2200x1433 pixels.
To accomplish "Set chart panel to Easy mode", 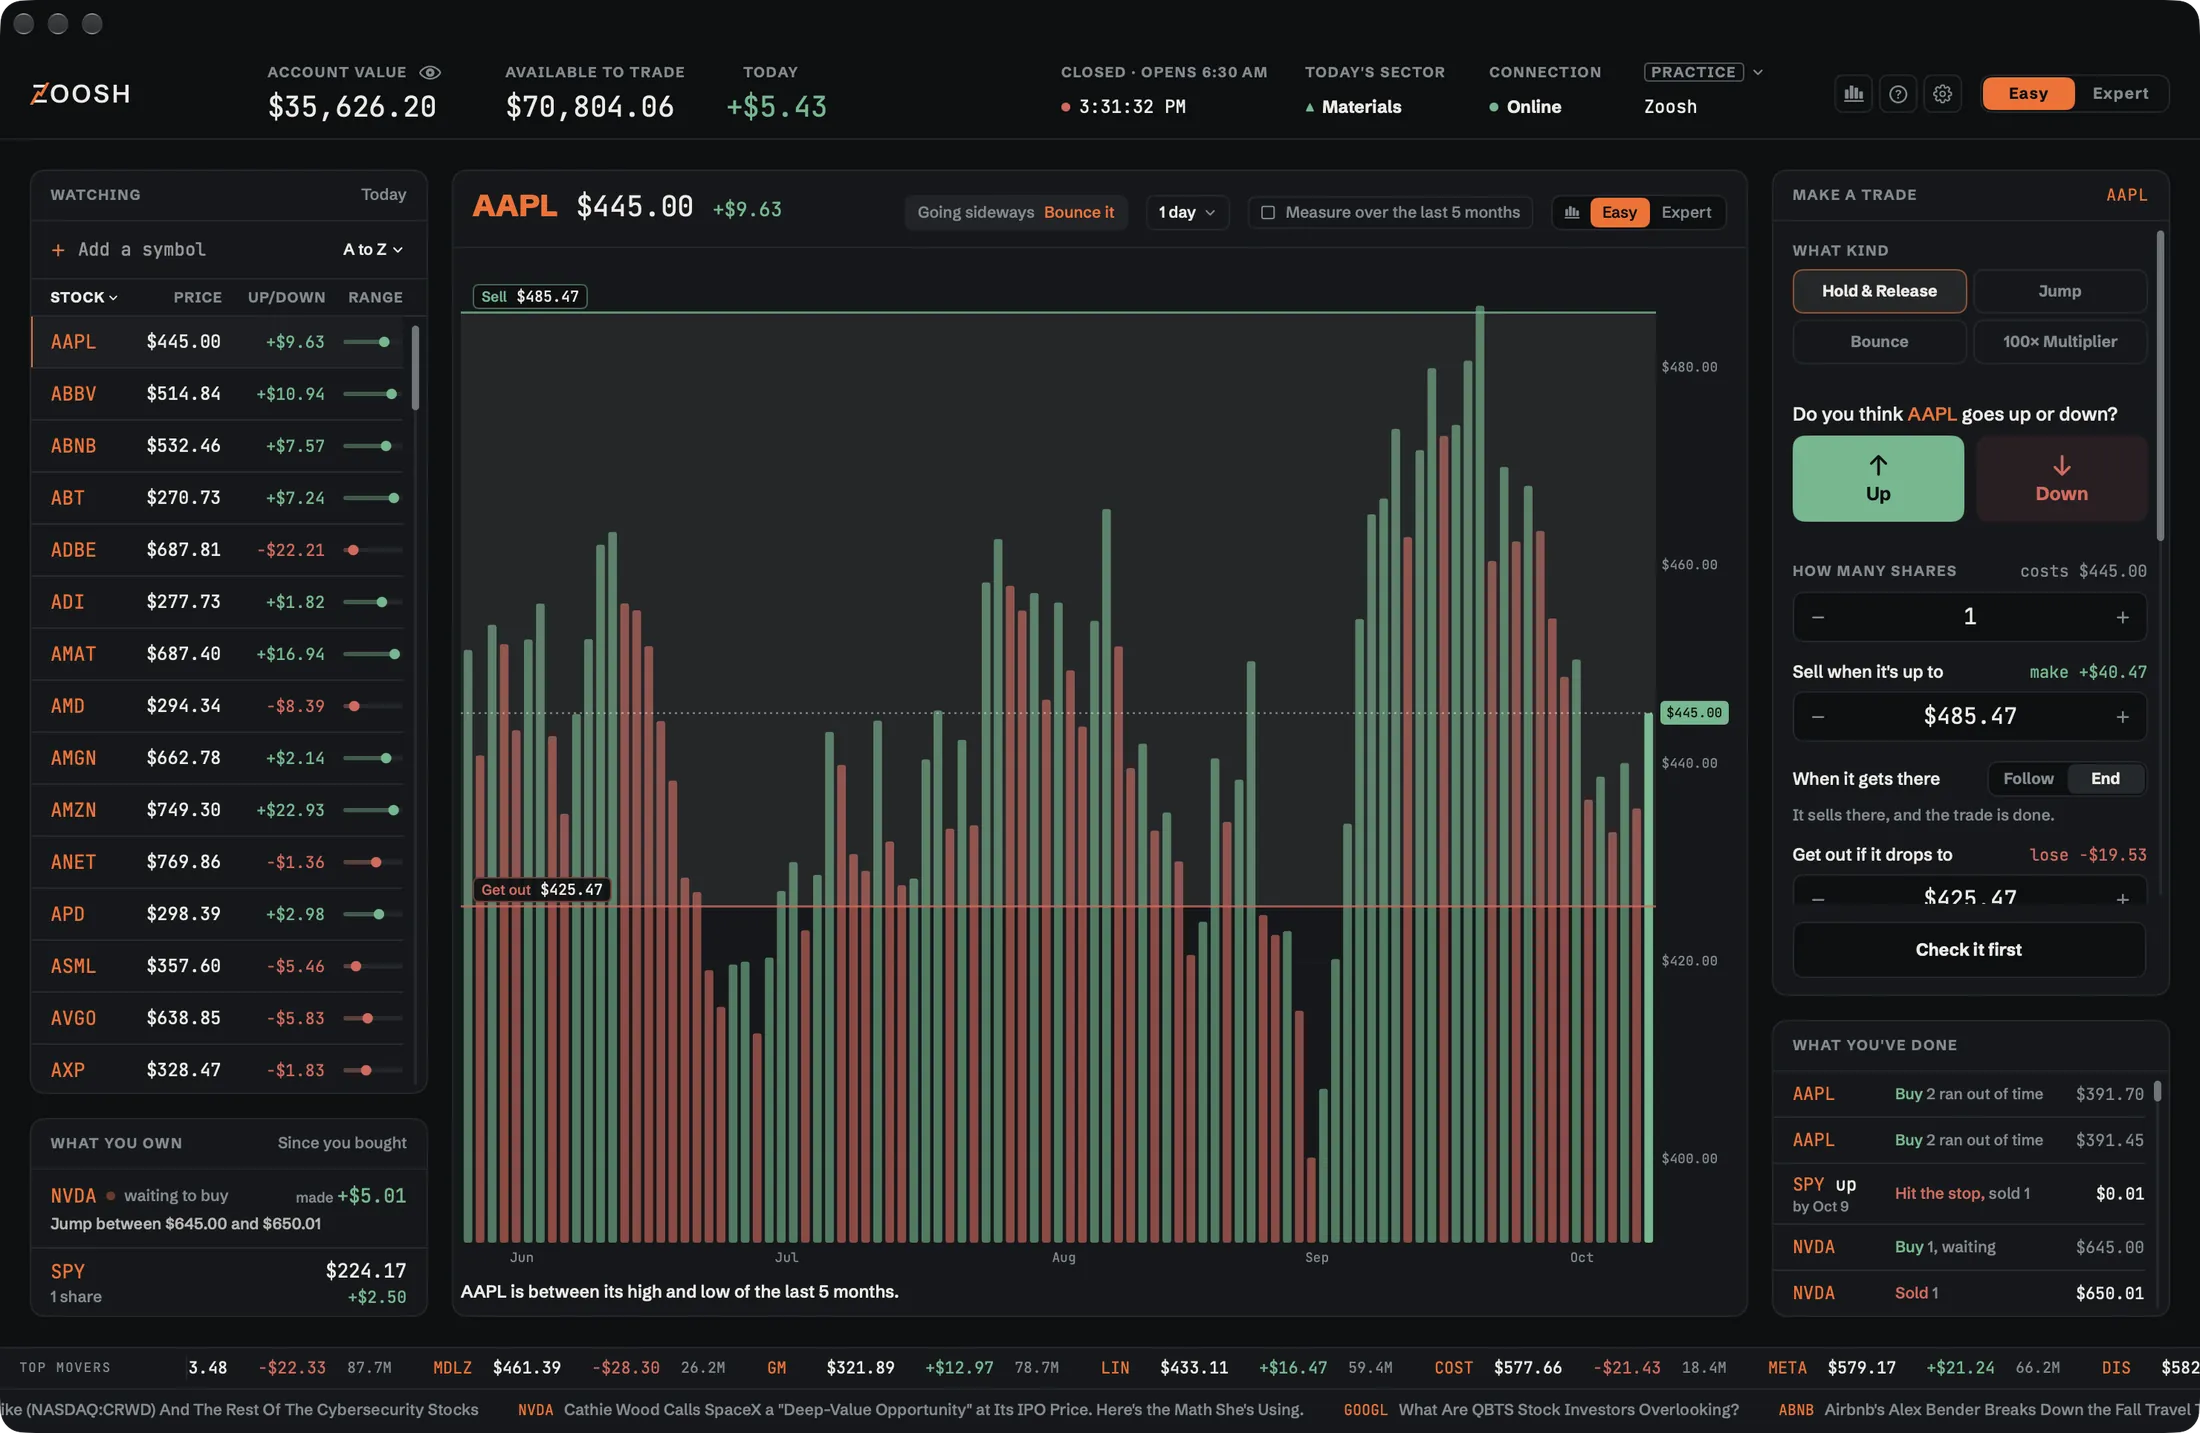I will click(1619, 212).
